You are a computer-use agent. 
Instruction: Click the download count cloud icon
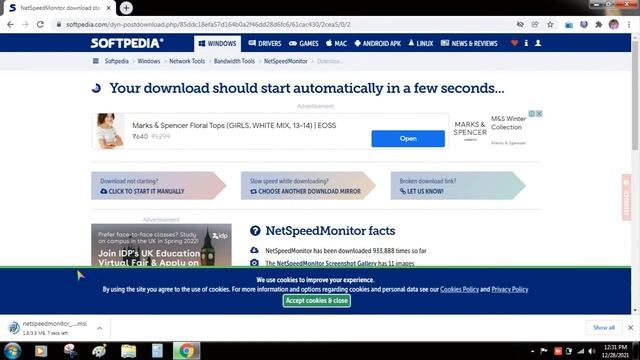tap(254, 250)
